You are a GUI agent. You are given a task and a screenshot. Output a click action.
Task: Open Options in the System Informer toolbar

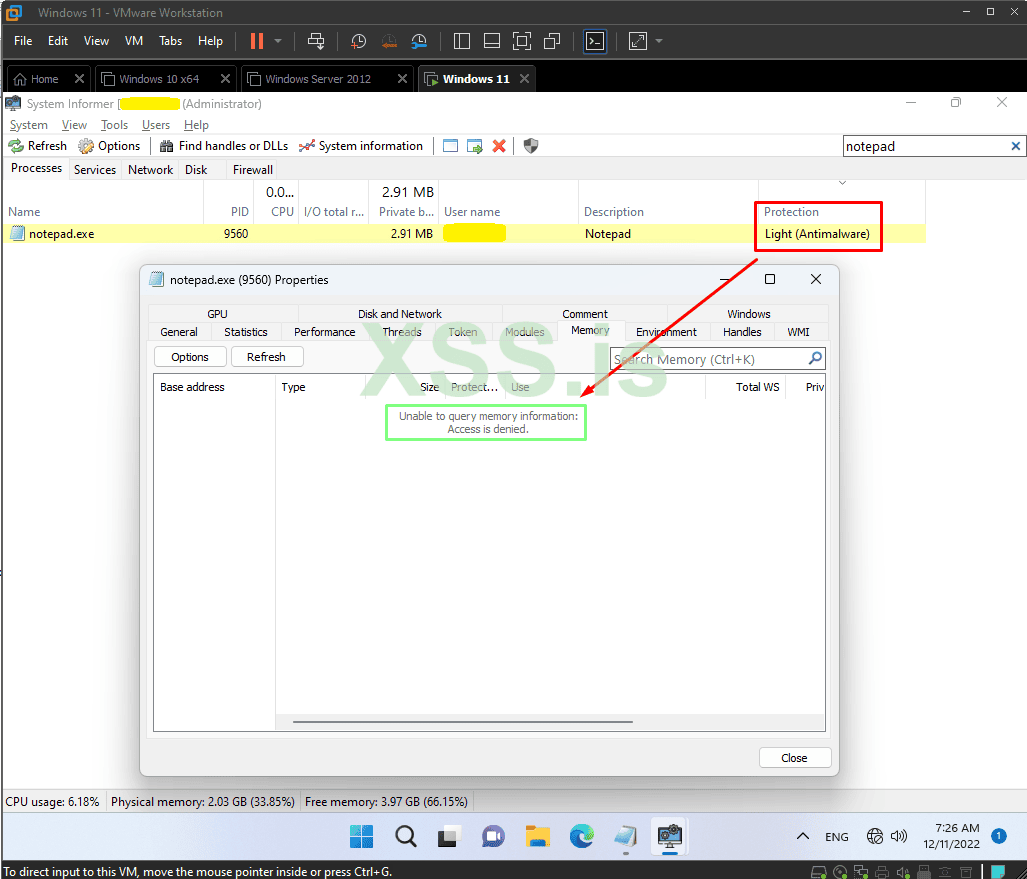(x=109, y=145)
